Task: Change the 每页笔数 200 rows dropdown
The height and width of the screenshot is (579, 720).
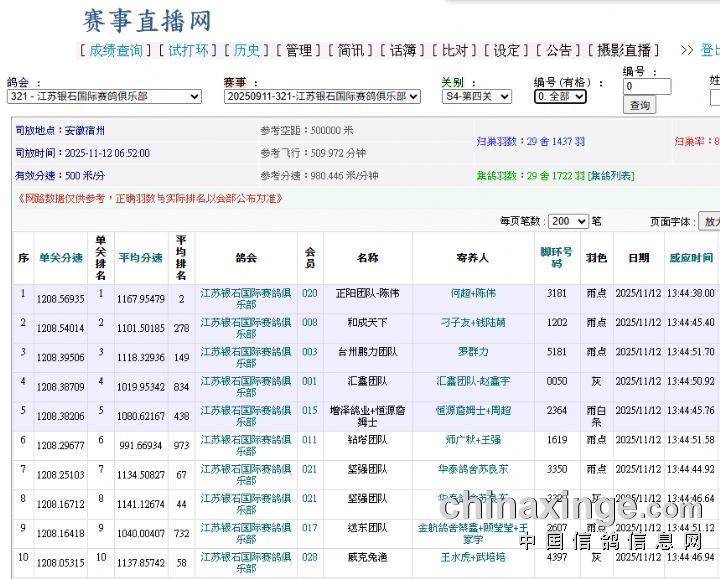Action: (x=567, y=221)
